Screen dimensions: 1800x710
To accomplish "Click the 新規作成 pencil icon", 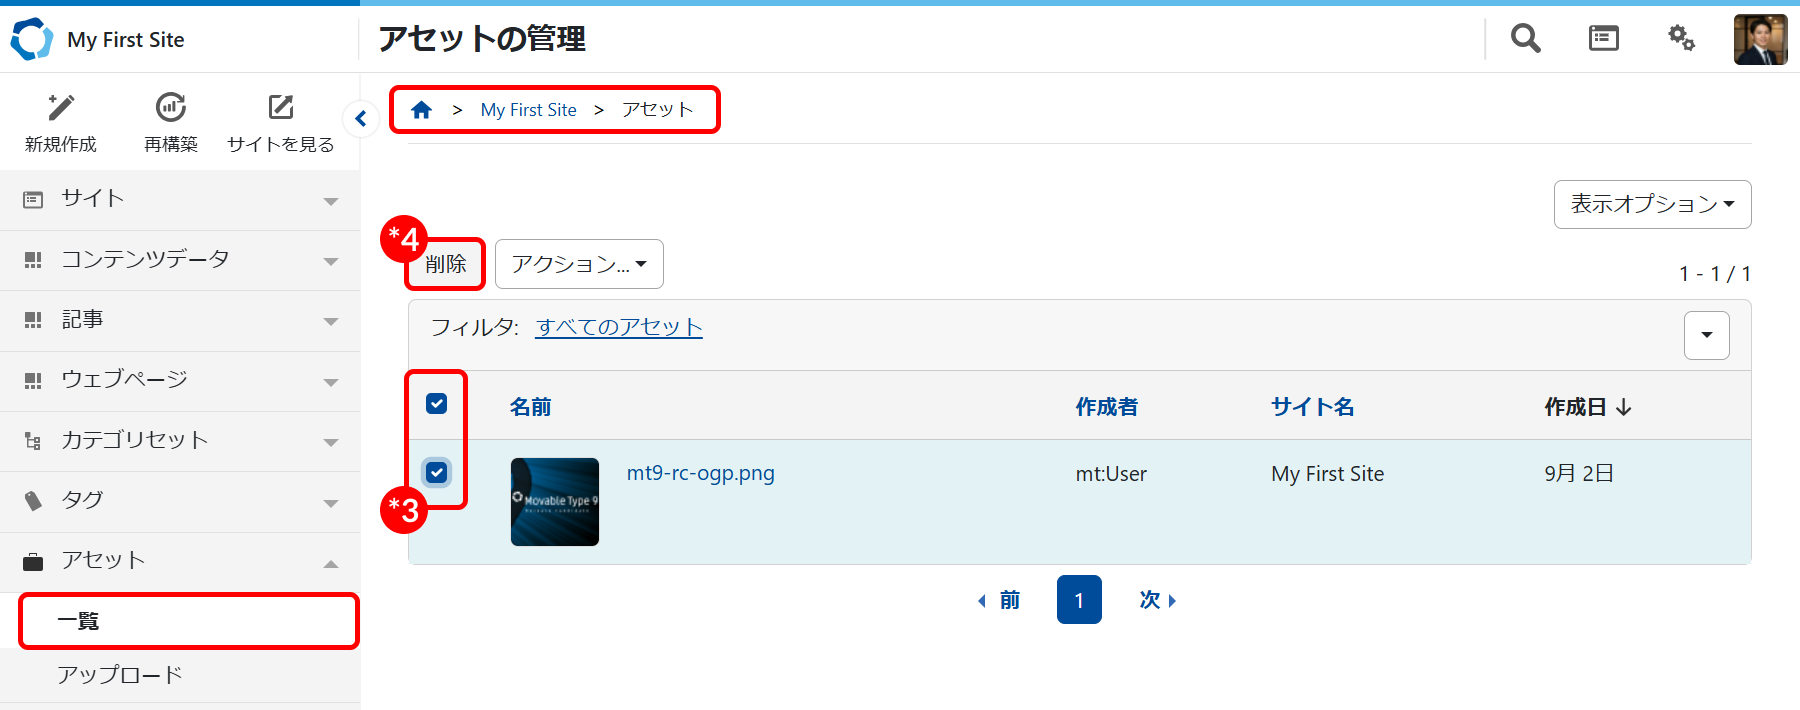I will [x=61, y=108].
